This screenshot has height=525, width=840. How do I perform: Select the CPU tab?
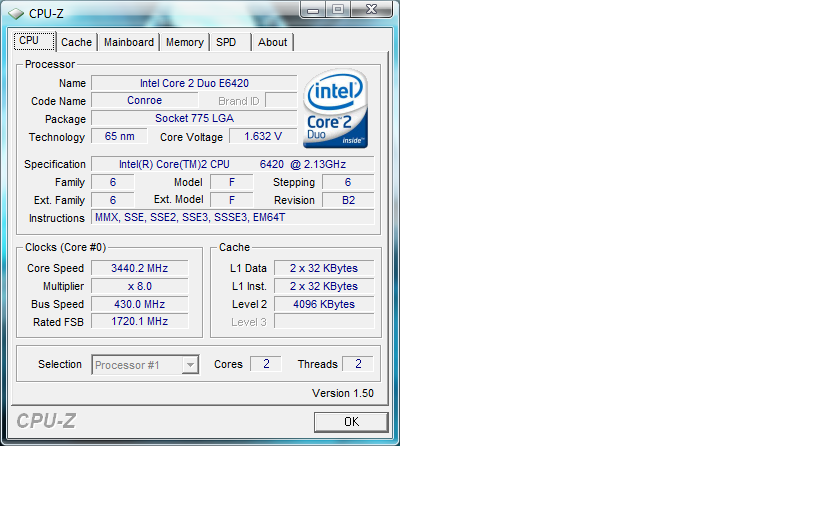coord(34,41)
